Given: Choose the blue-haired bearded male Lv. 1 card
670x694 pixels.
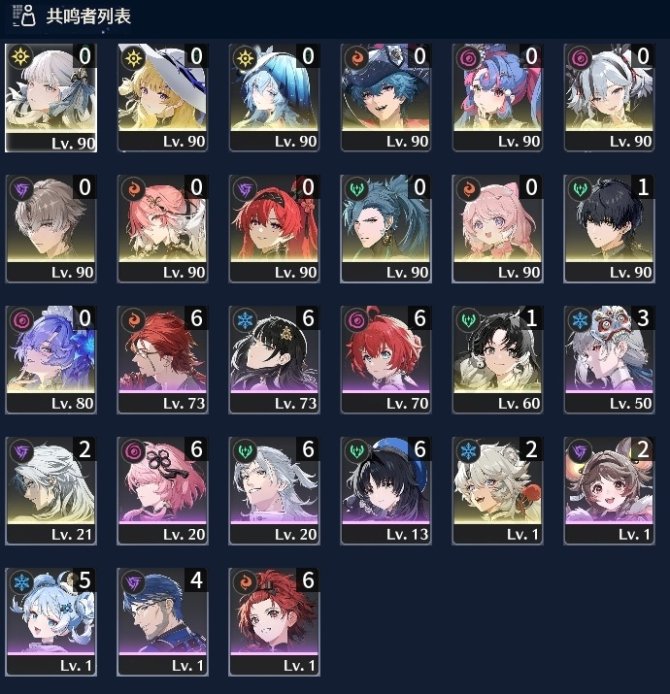Looking at the screenshot, I should point(162,621).
